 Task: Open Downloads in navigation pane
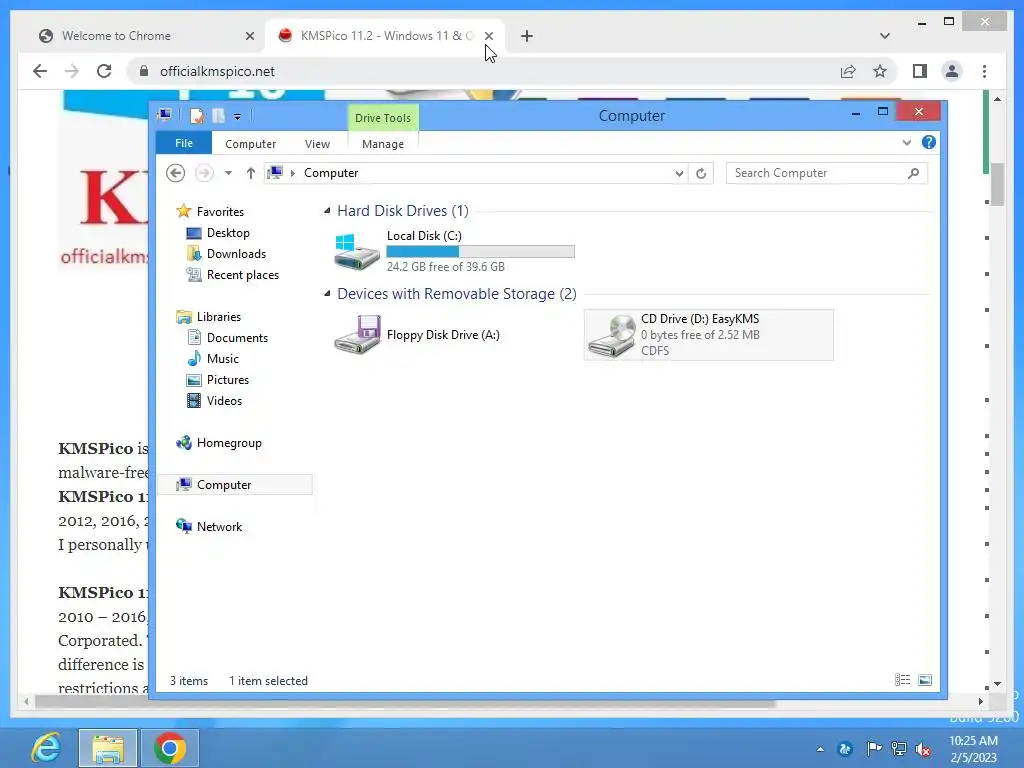tap(236, 253)
